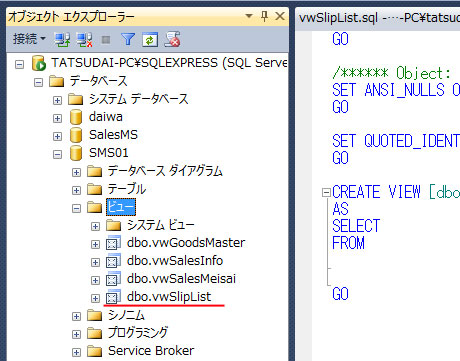Expand the シノニム folder
The image size is (460, 361).
tap(76, 316)
